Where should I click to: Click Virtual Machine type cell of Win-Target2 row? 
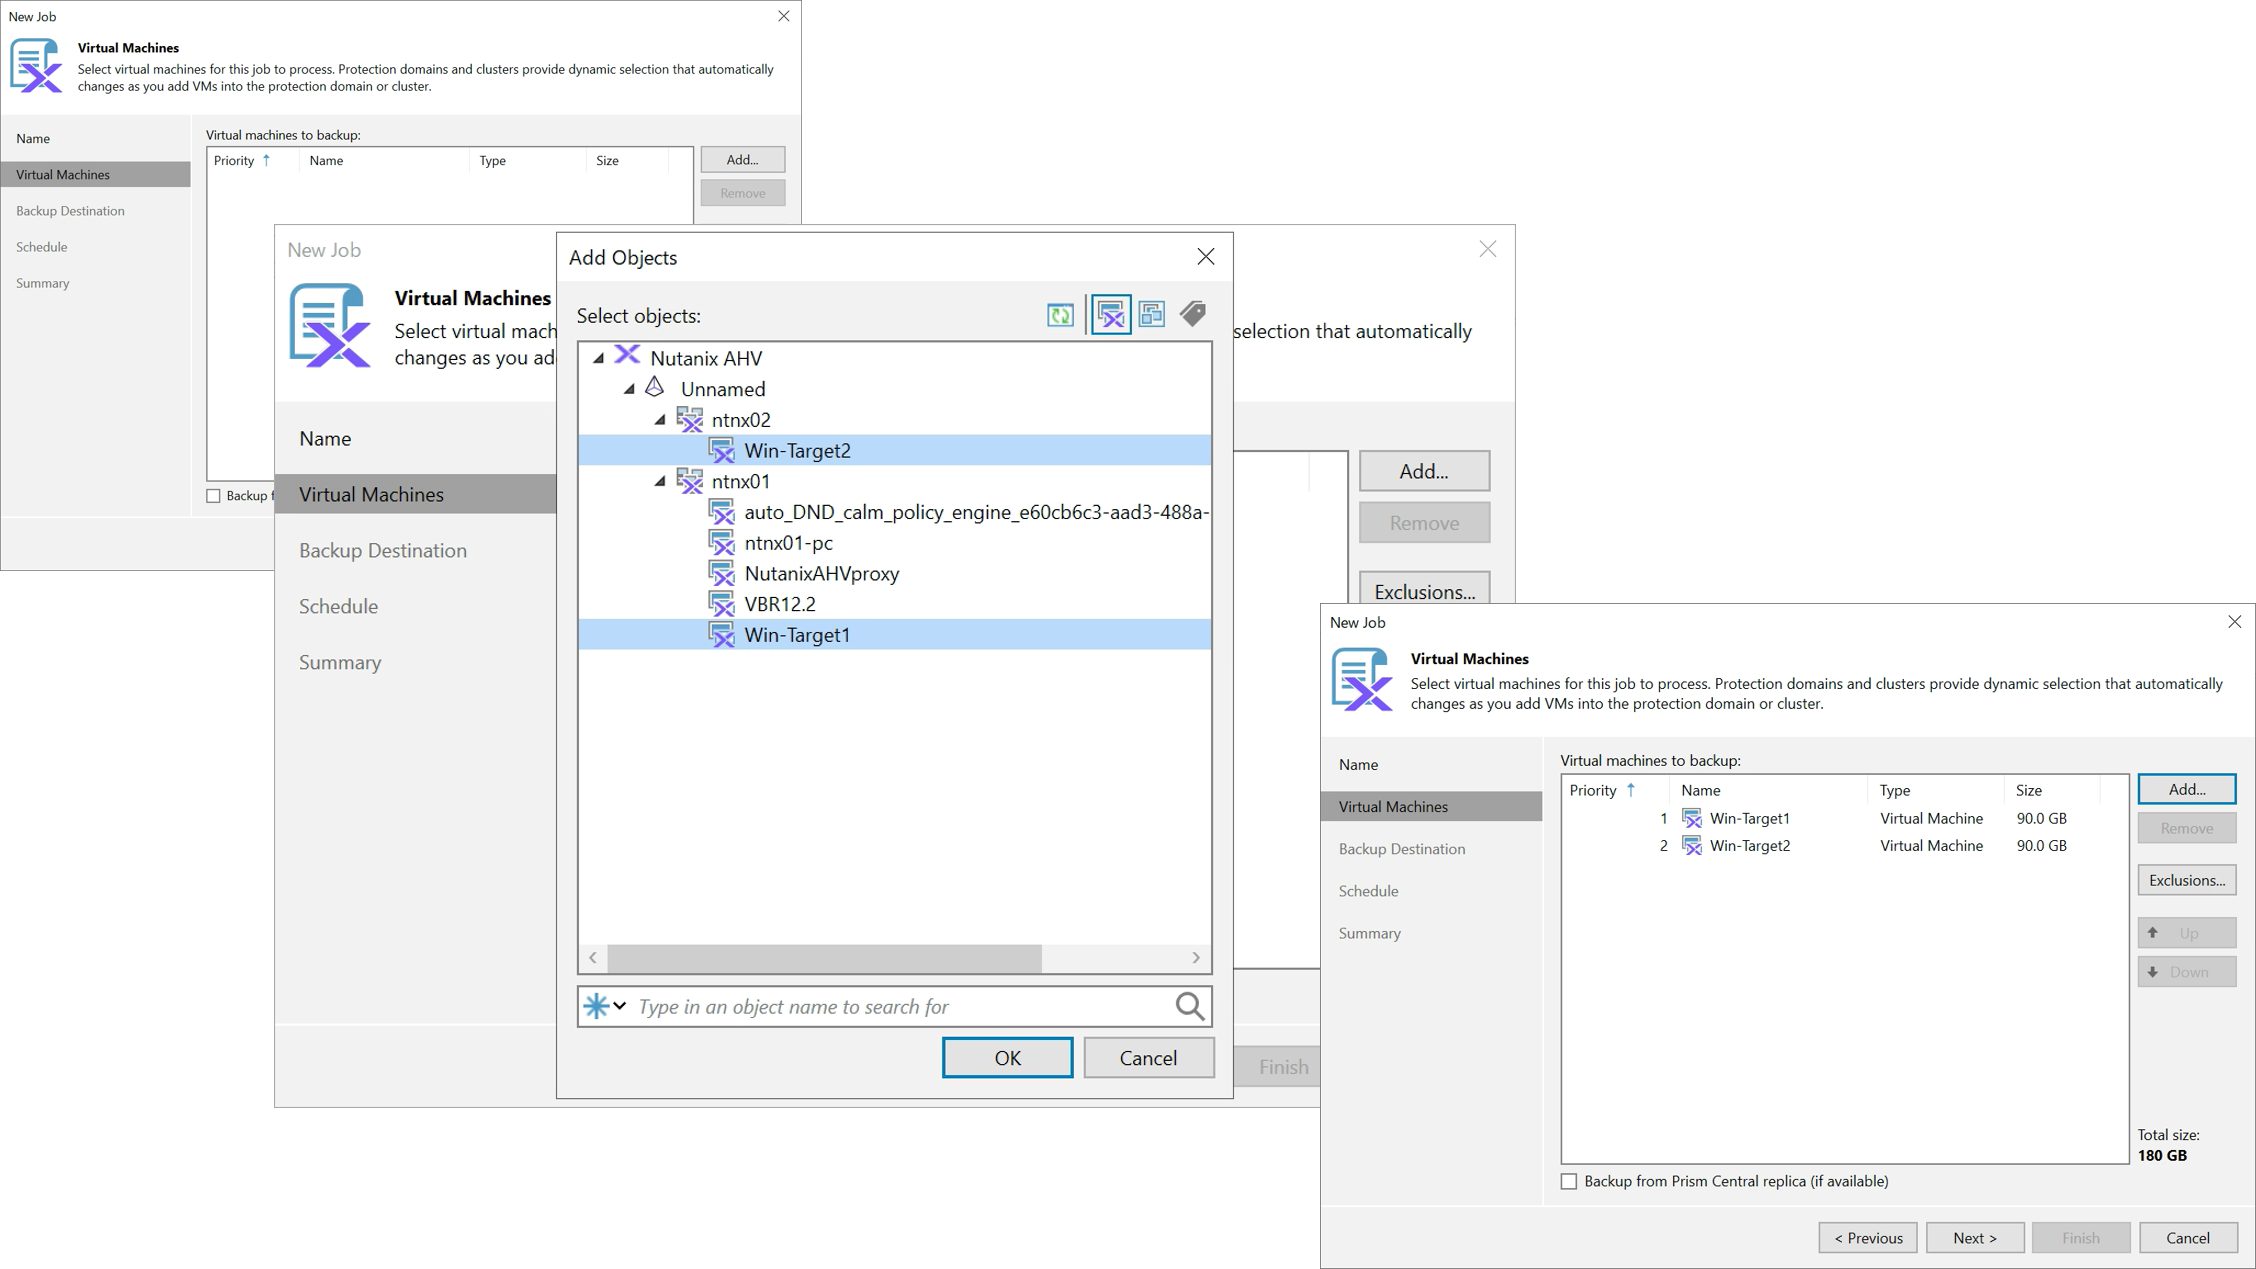coord(1931,846)
